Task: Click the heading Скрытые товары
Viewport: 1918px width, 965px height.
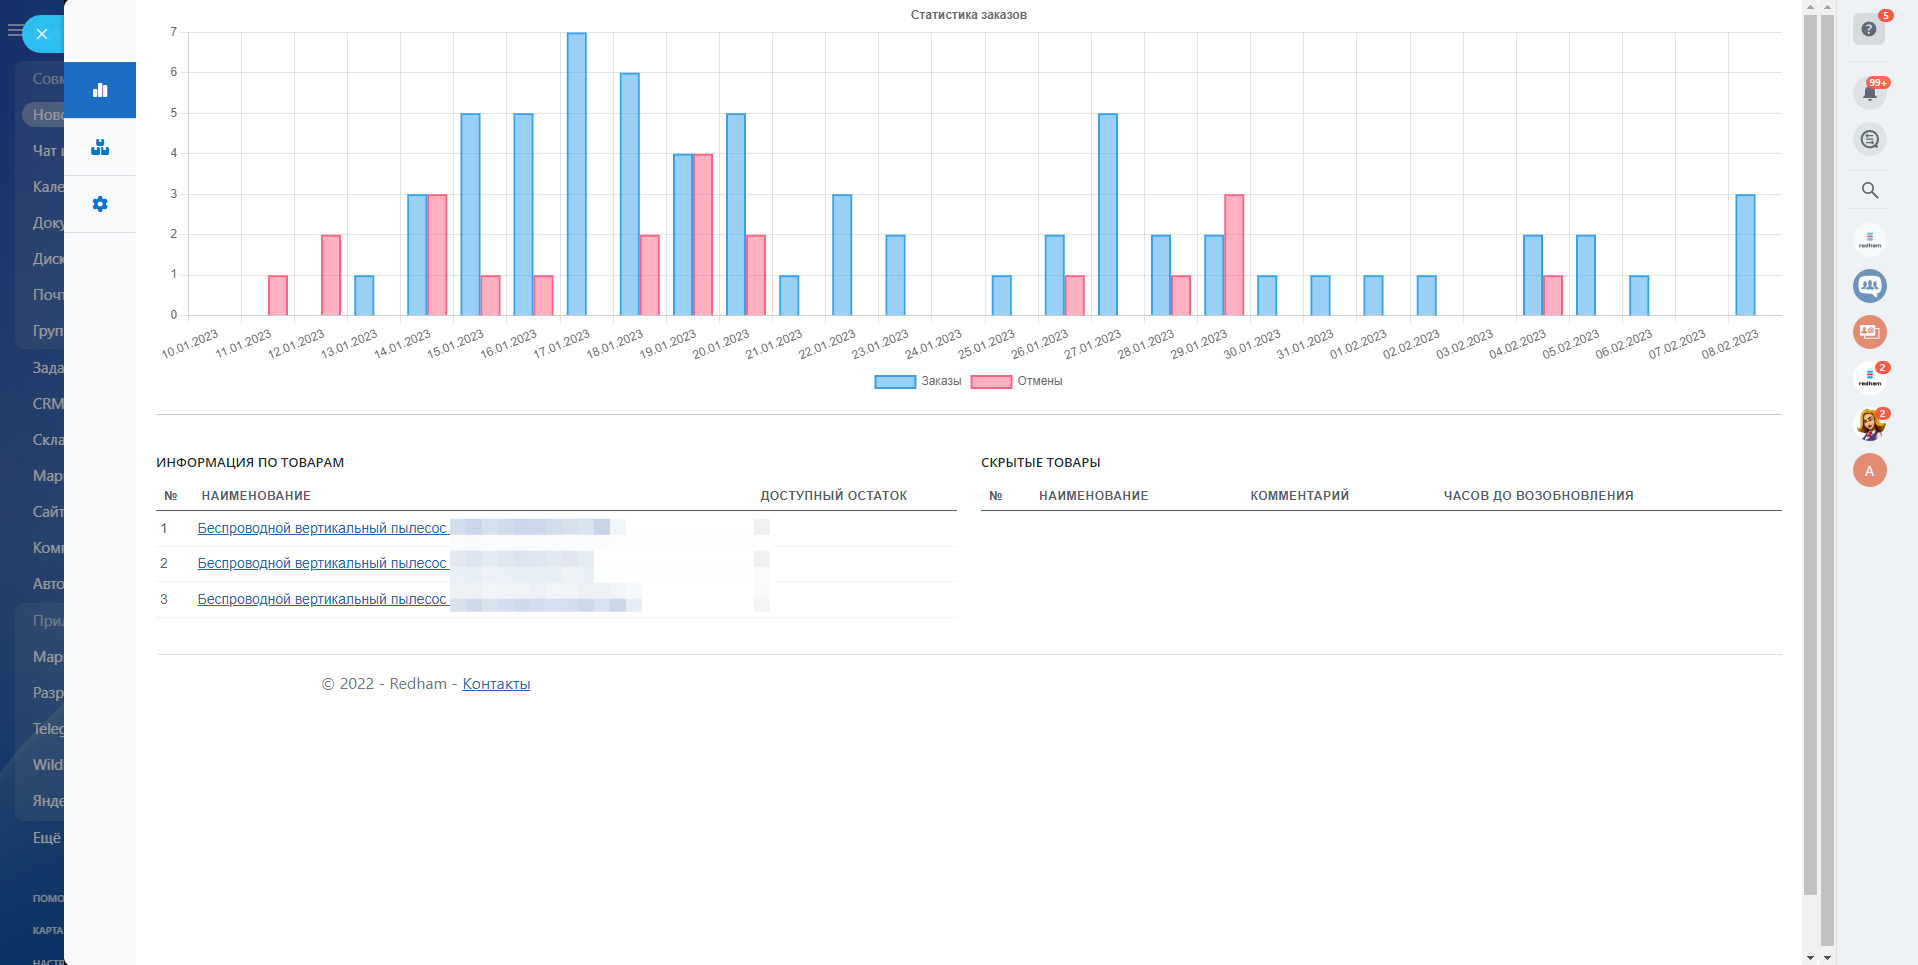Action: click(x=1041, y=463)
